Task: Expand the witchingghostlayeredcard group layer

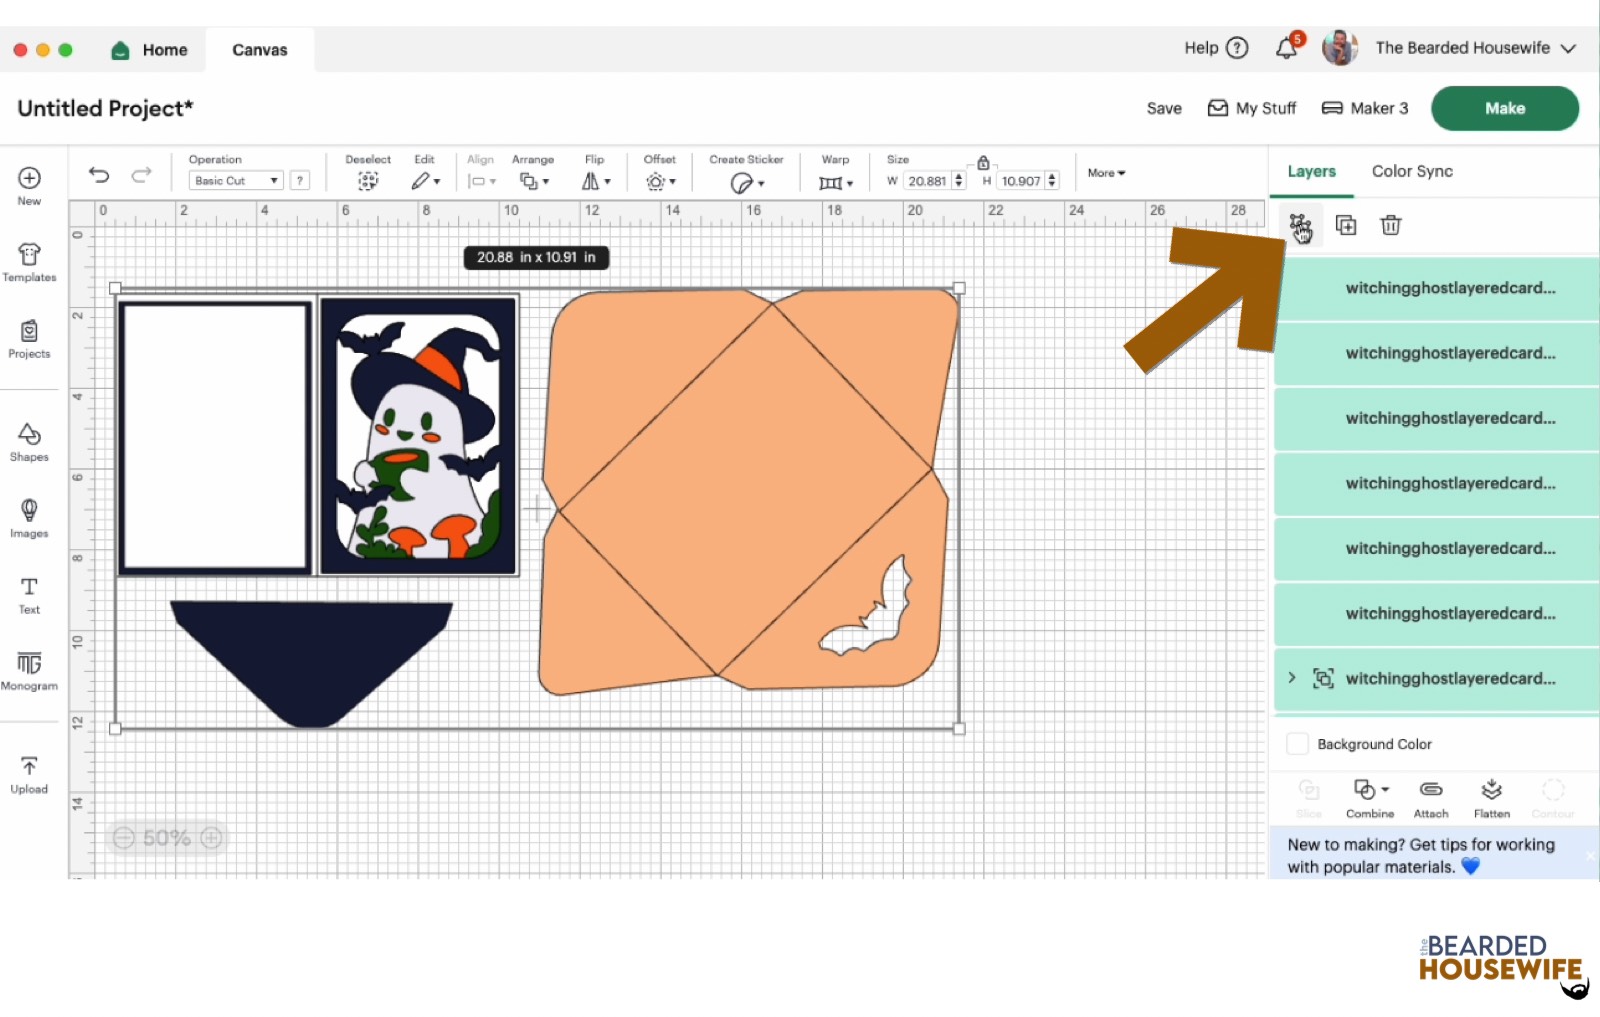Action: [1291, 678]
